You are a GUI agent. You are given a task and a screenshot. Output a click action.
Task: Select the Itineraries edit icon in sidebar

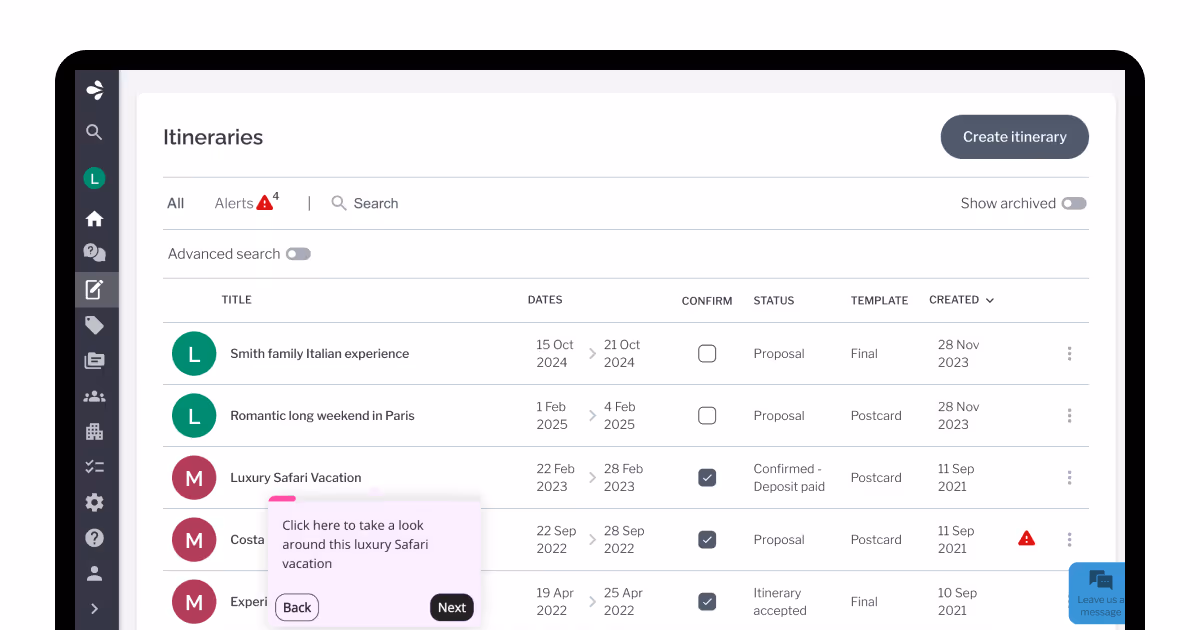(x=94, y=290)
